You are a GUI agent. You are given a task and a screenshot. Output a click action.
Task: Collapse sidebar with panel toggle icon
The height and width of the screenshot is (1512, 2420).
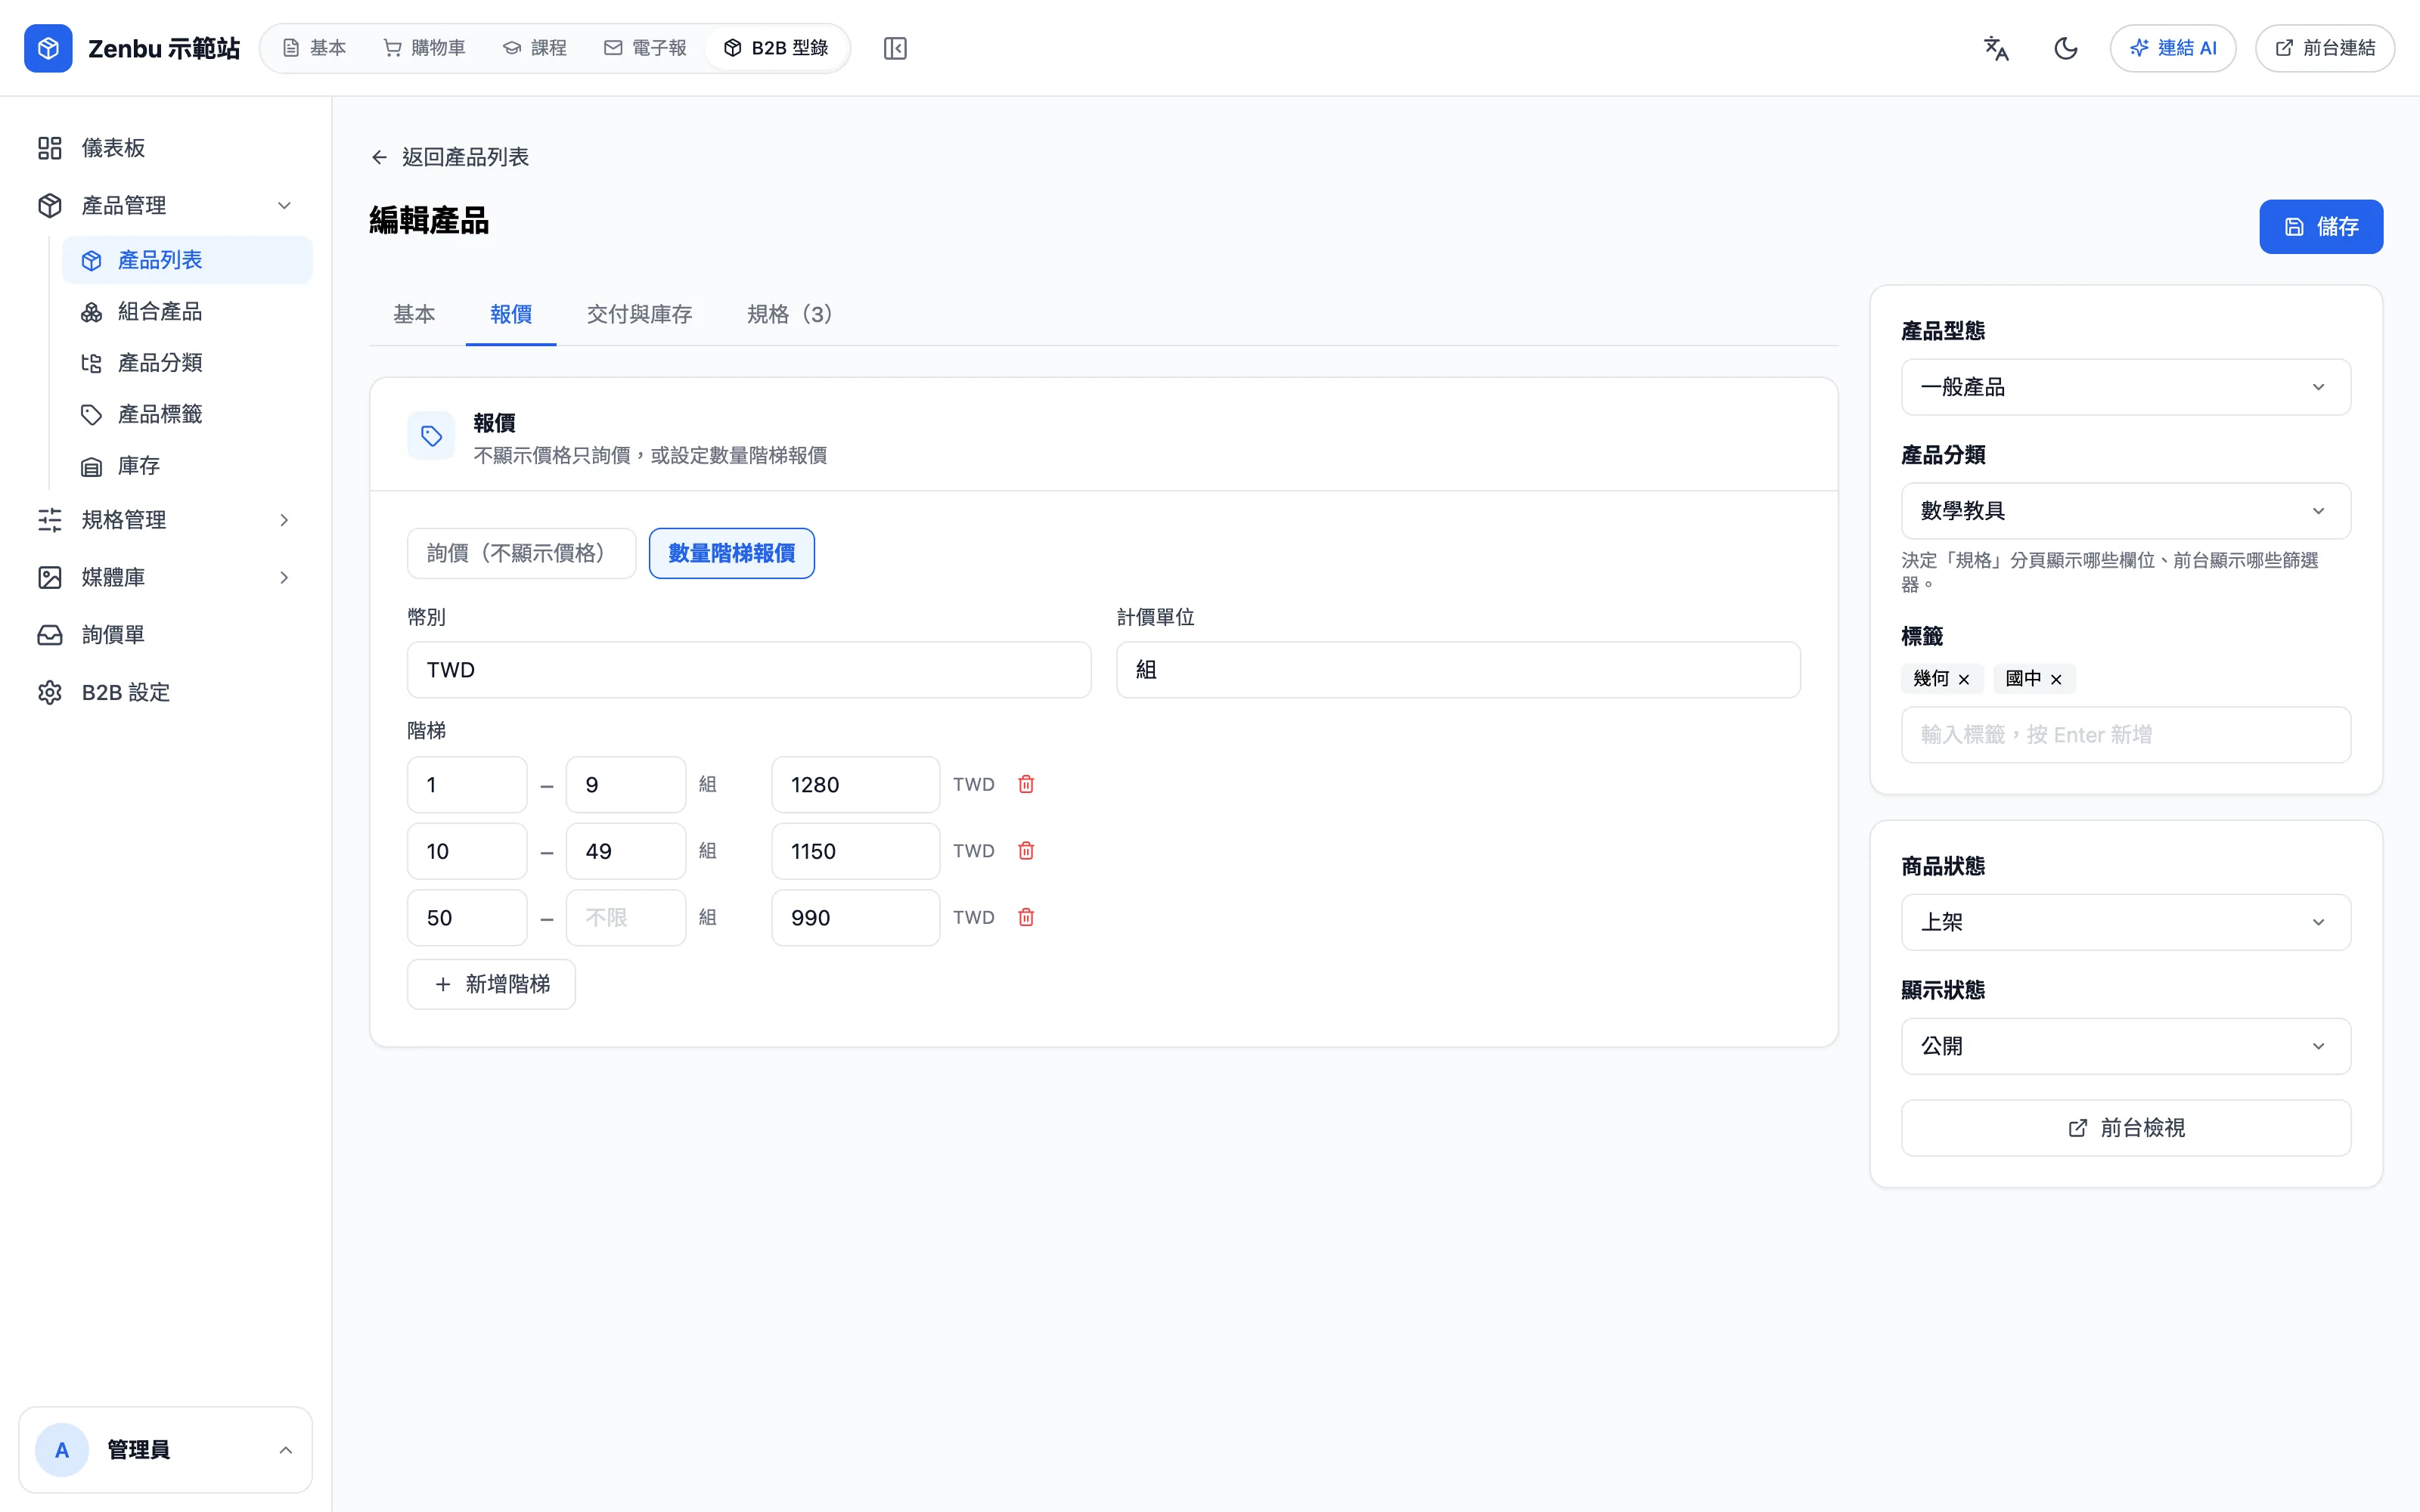click(895, 48)
